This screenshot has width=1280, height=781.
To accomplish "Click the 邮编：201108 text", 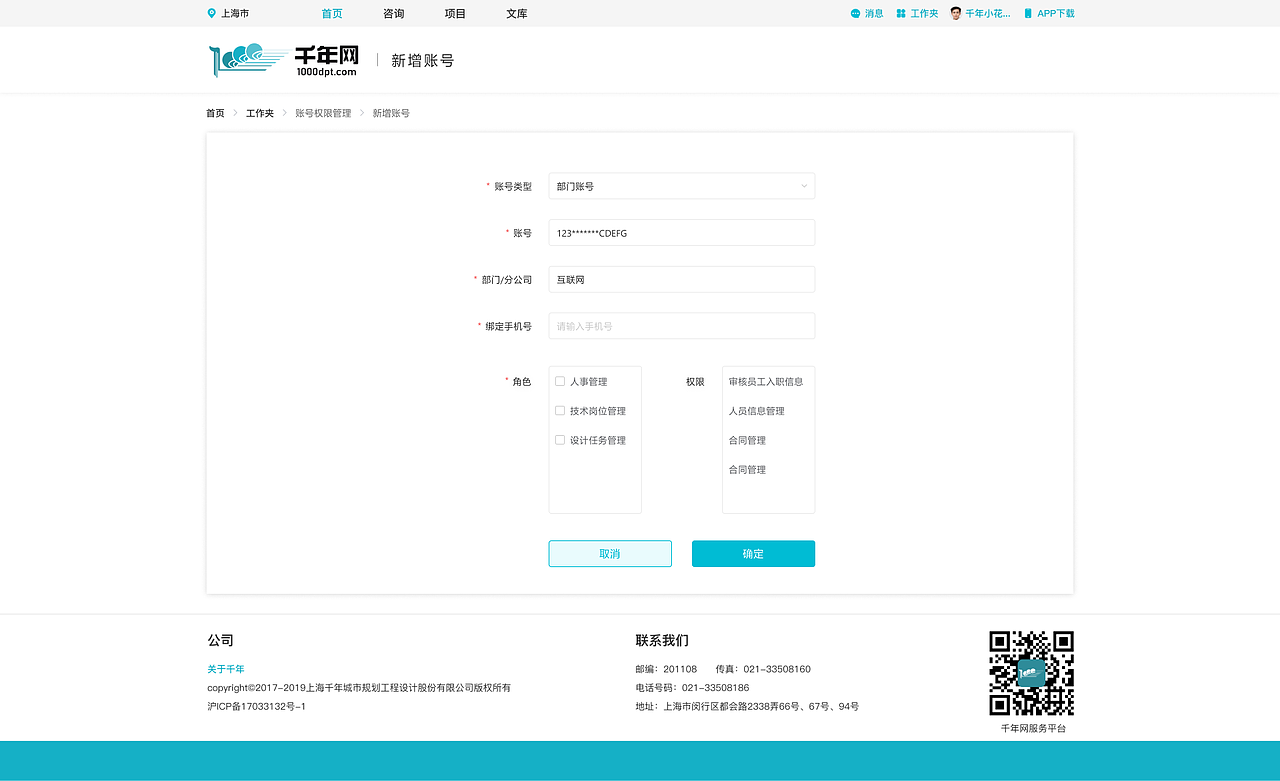I will coord(666,669).
